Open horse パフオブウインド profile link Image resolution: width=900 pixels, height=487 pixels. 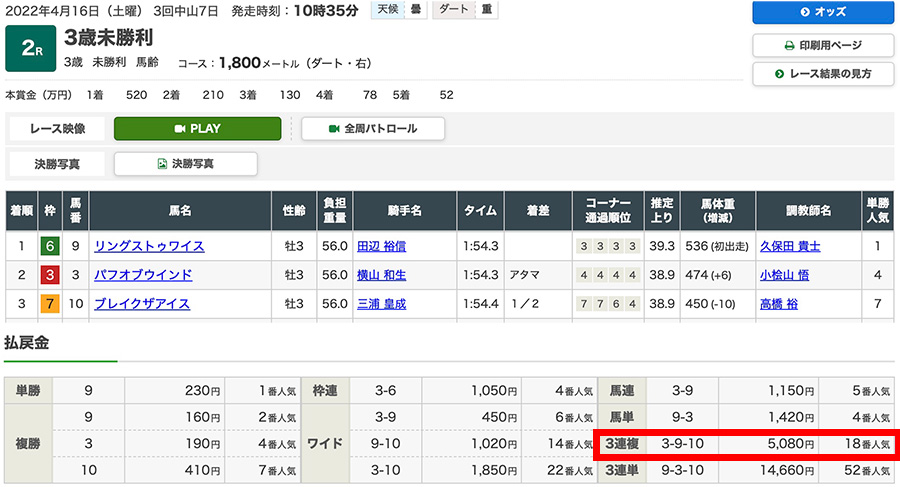click(143, 275)
